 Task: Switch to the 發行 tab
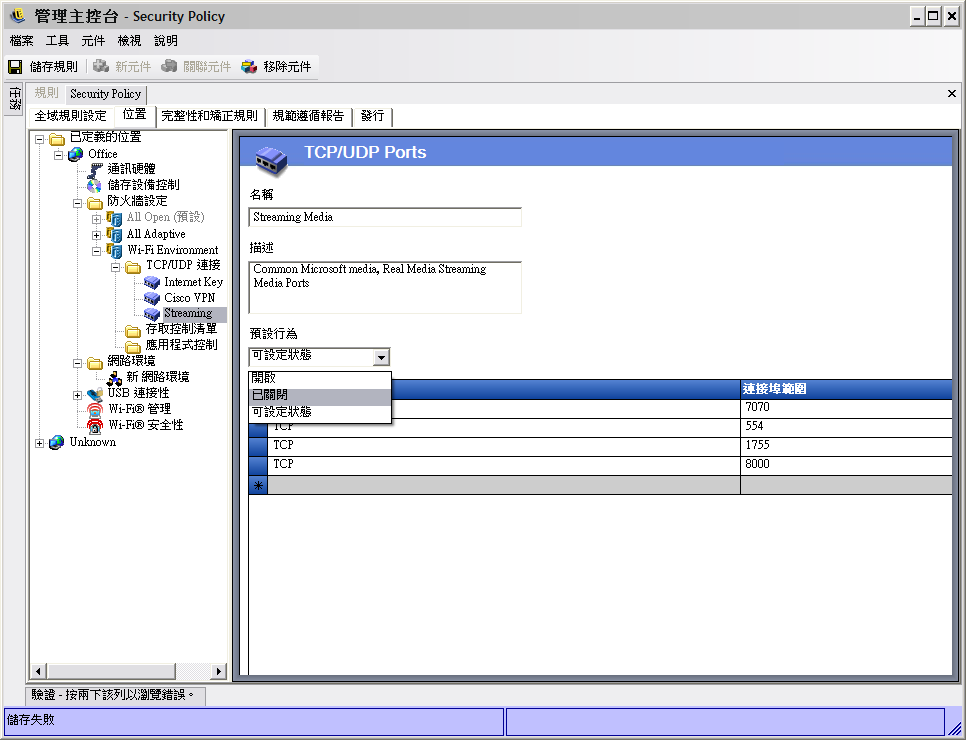[373, 116]
